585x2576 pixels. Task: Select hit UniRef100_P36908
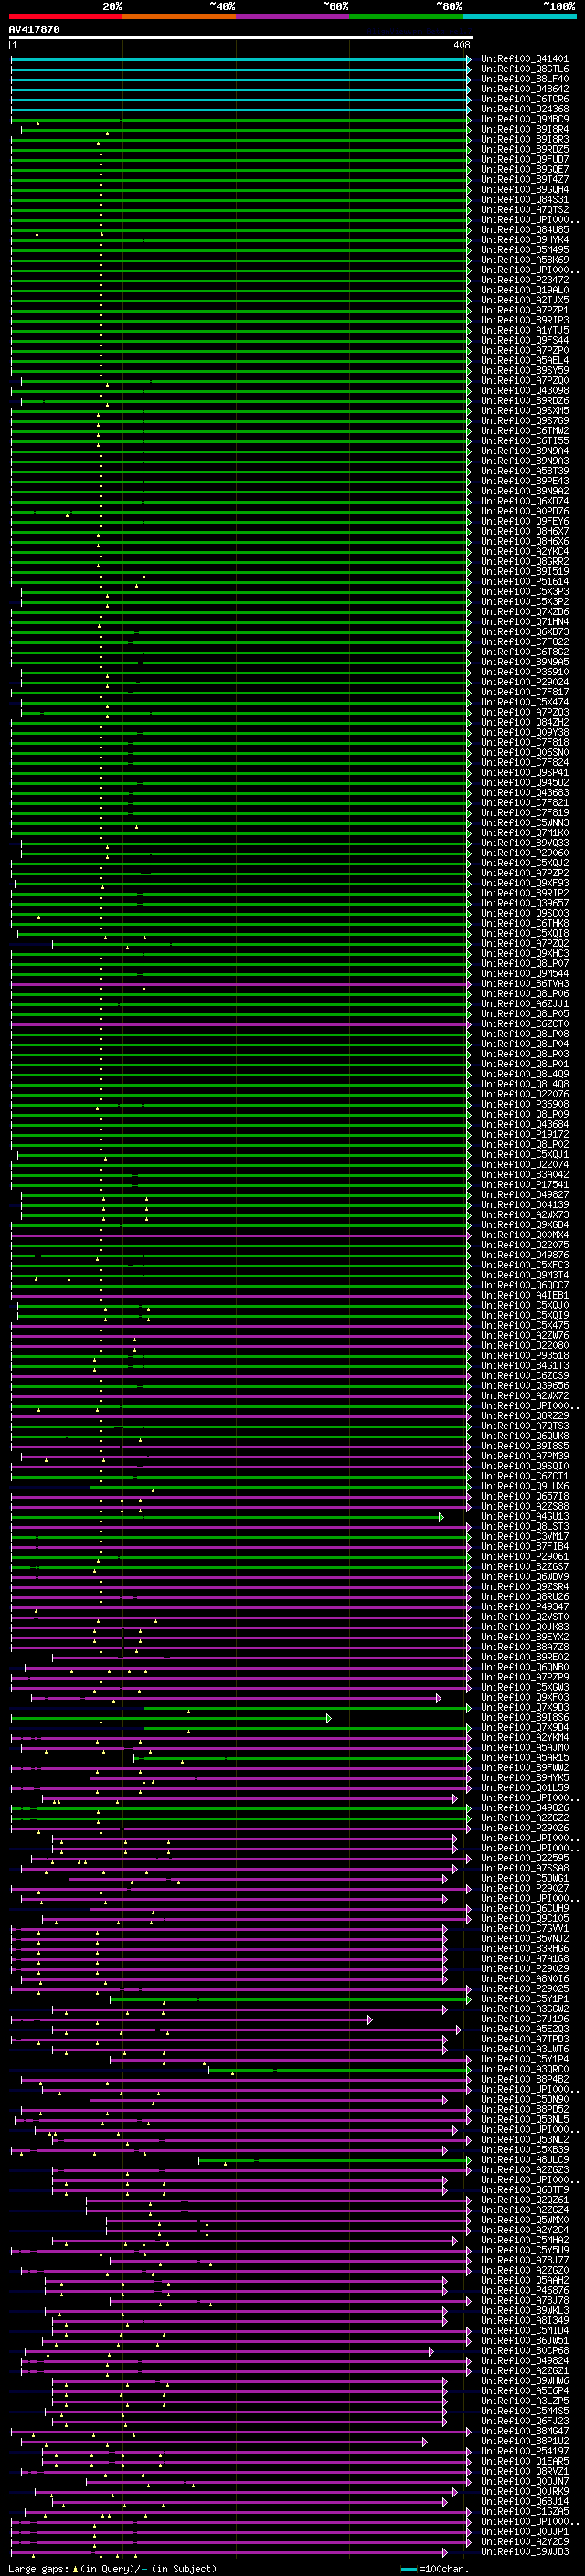[524, 1104]
